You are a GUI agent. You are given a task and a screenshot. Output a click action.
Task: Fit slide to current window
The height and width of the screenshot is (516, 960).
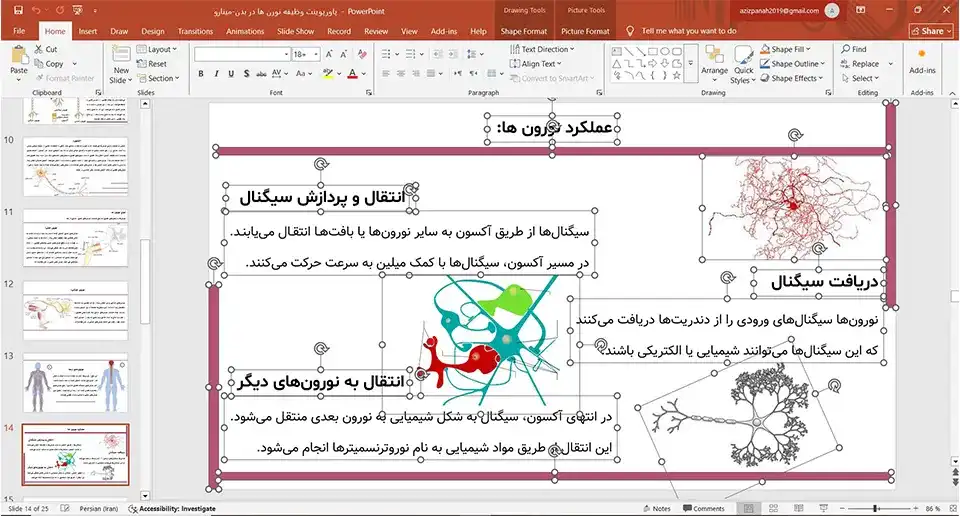(952, 509)
